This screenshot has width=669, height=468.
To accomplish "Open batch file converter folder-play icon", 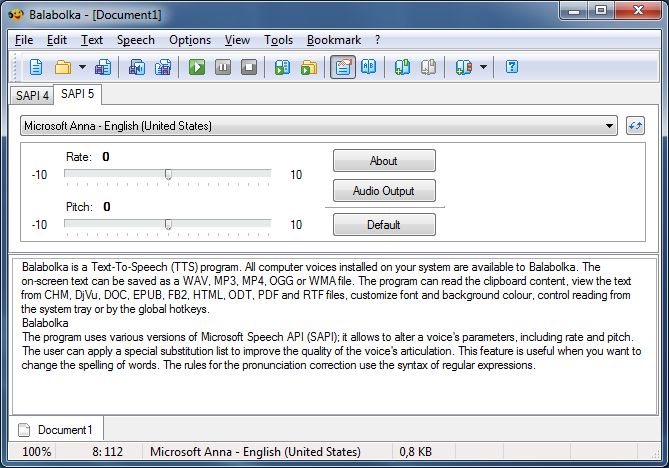I will click(309, 67).
